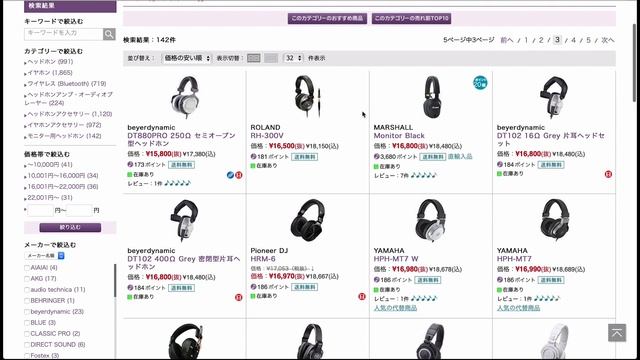Click the red icon on DT880PRO card
This screenshot has width=640, height=360.
pyautogui.click(x=239, y=175)
